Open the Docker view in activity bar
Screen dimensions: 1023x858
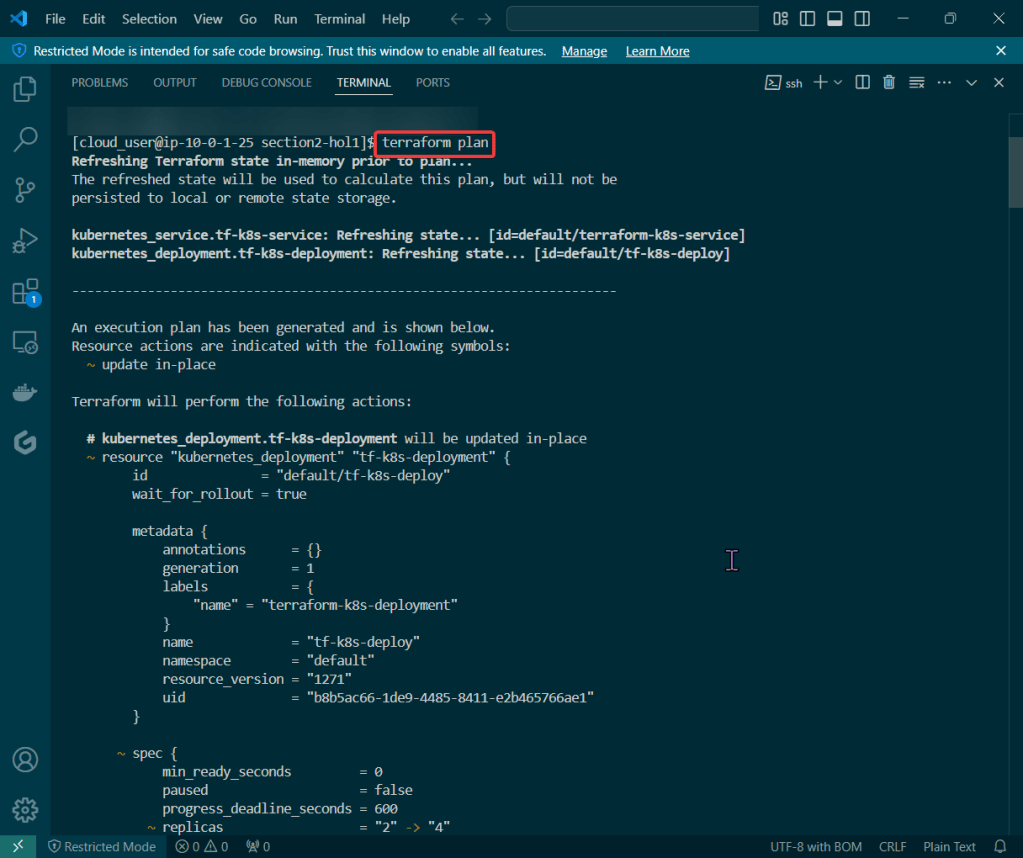(x=25, y=392)
